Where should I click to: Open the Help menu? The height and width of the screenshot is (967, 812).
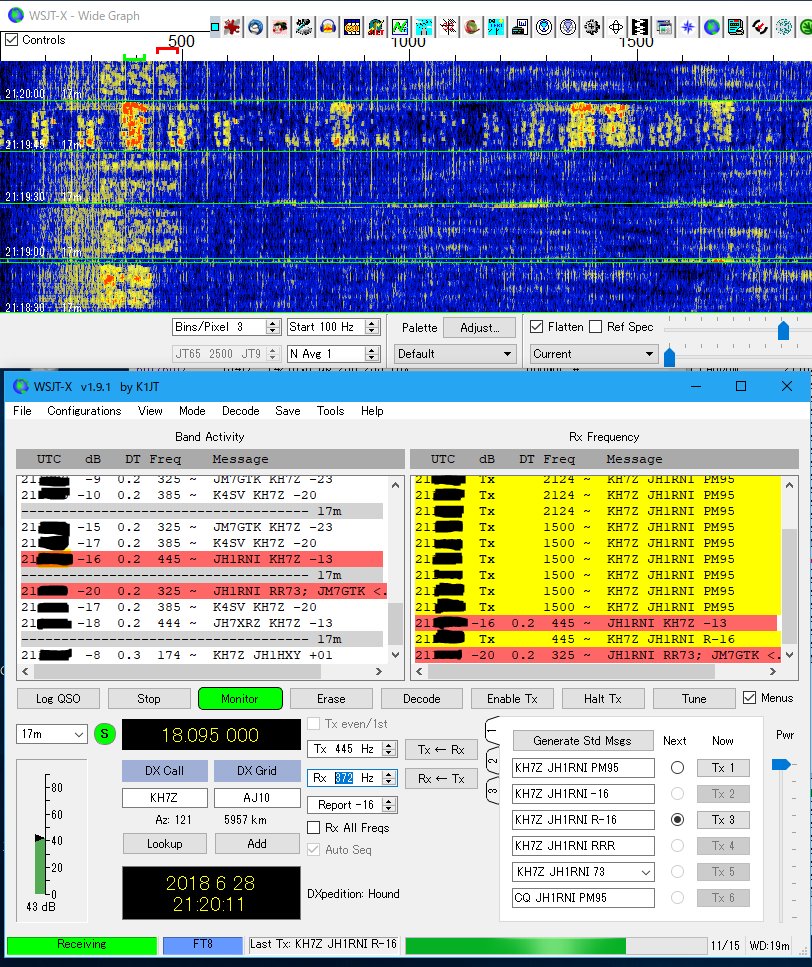(x=372, y=411)
